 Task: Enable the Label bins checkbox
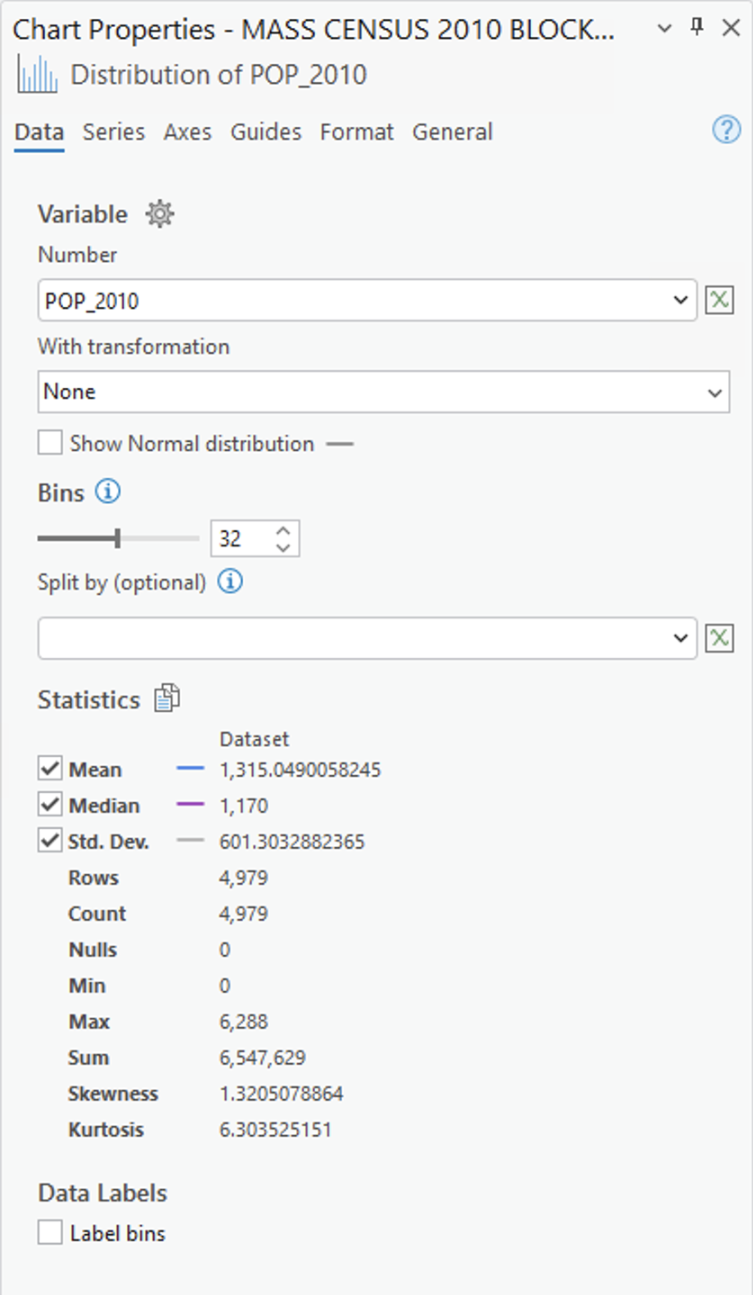50,1233
